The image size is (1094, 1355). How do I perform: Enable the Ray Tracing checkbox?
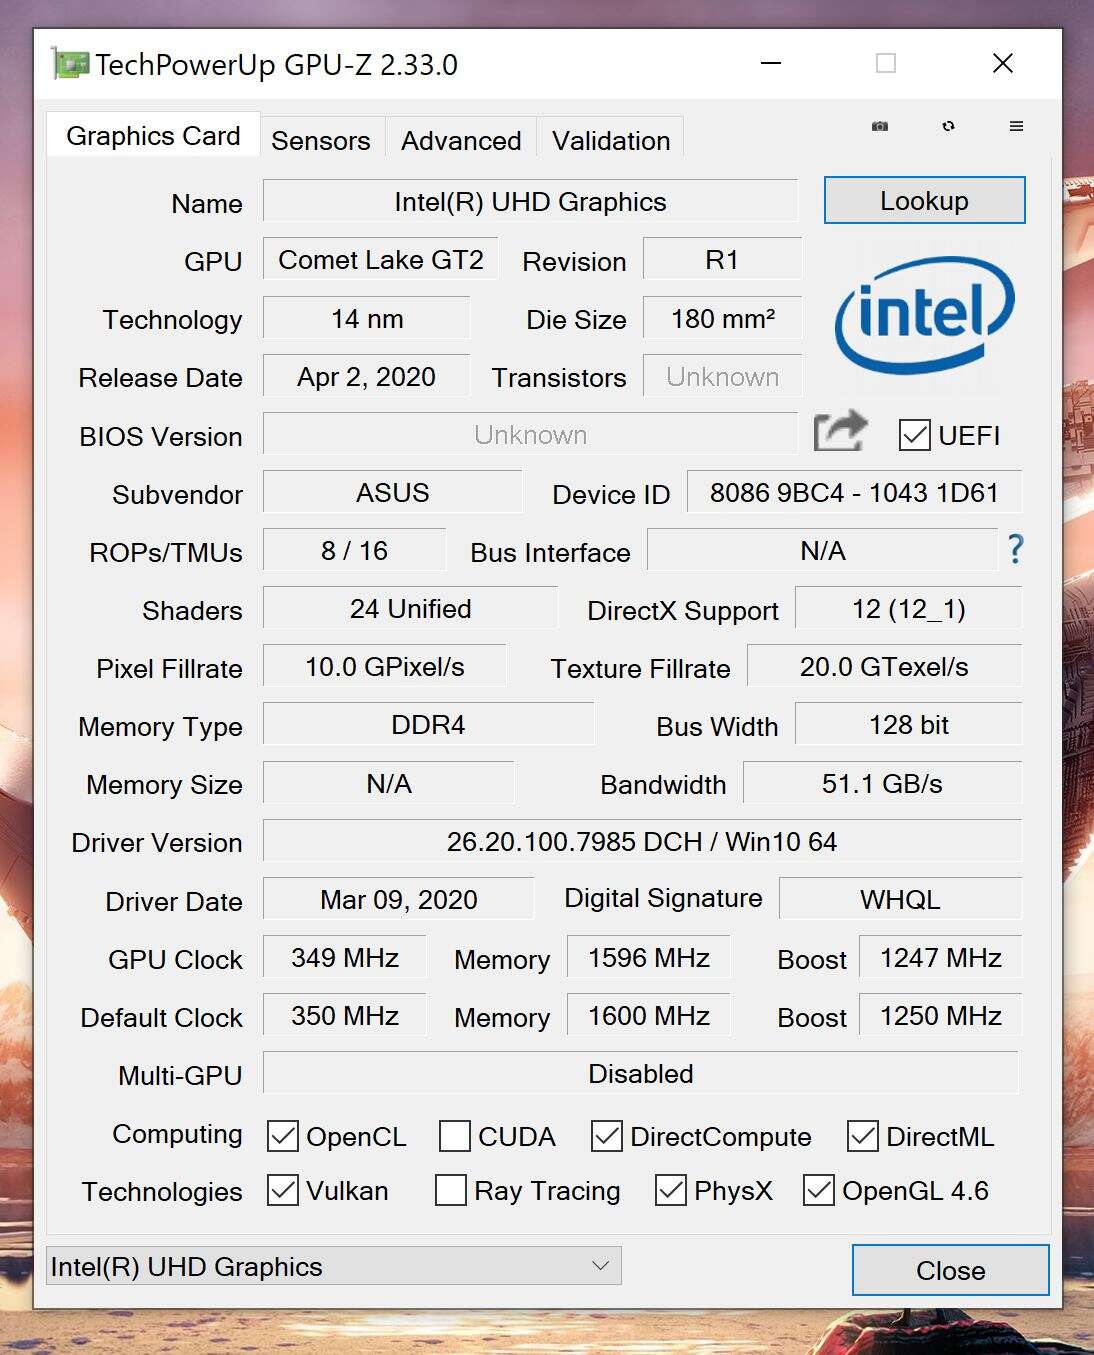451,1190
